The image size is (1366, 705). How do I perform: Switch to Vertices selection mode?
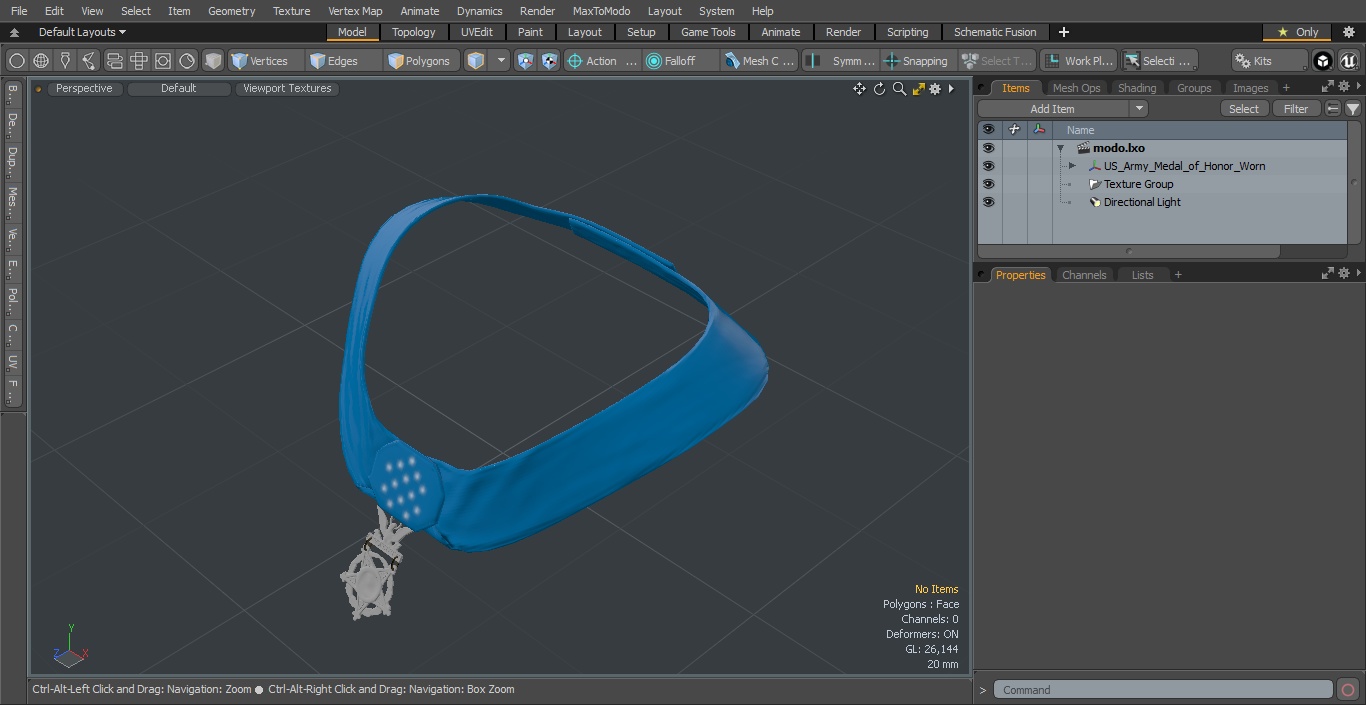[266, 61]
